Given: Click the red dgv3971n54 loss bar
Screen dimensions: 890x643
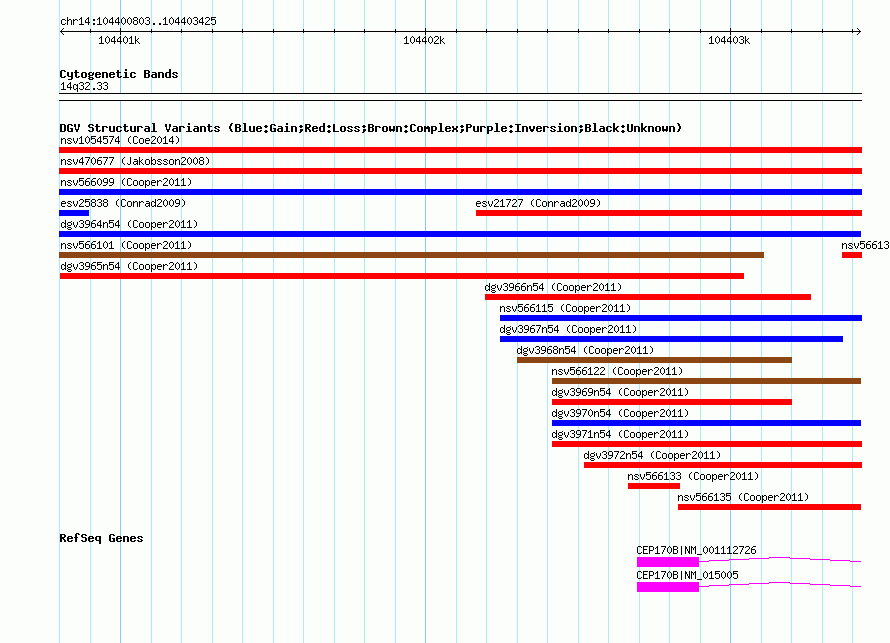Looking at the screenshot, I should (707, 444).
